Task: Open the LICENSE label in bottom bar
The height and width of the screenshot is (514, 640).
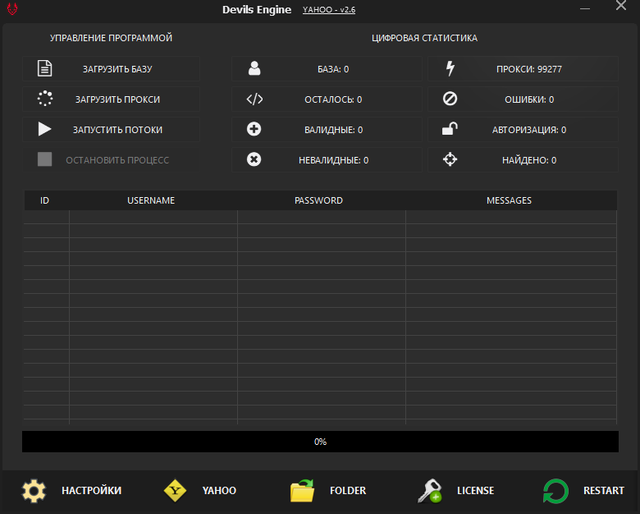Action: [476, 490]
